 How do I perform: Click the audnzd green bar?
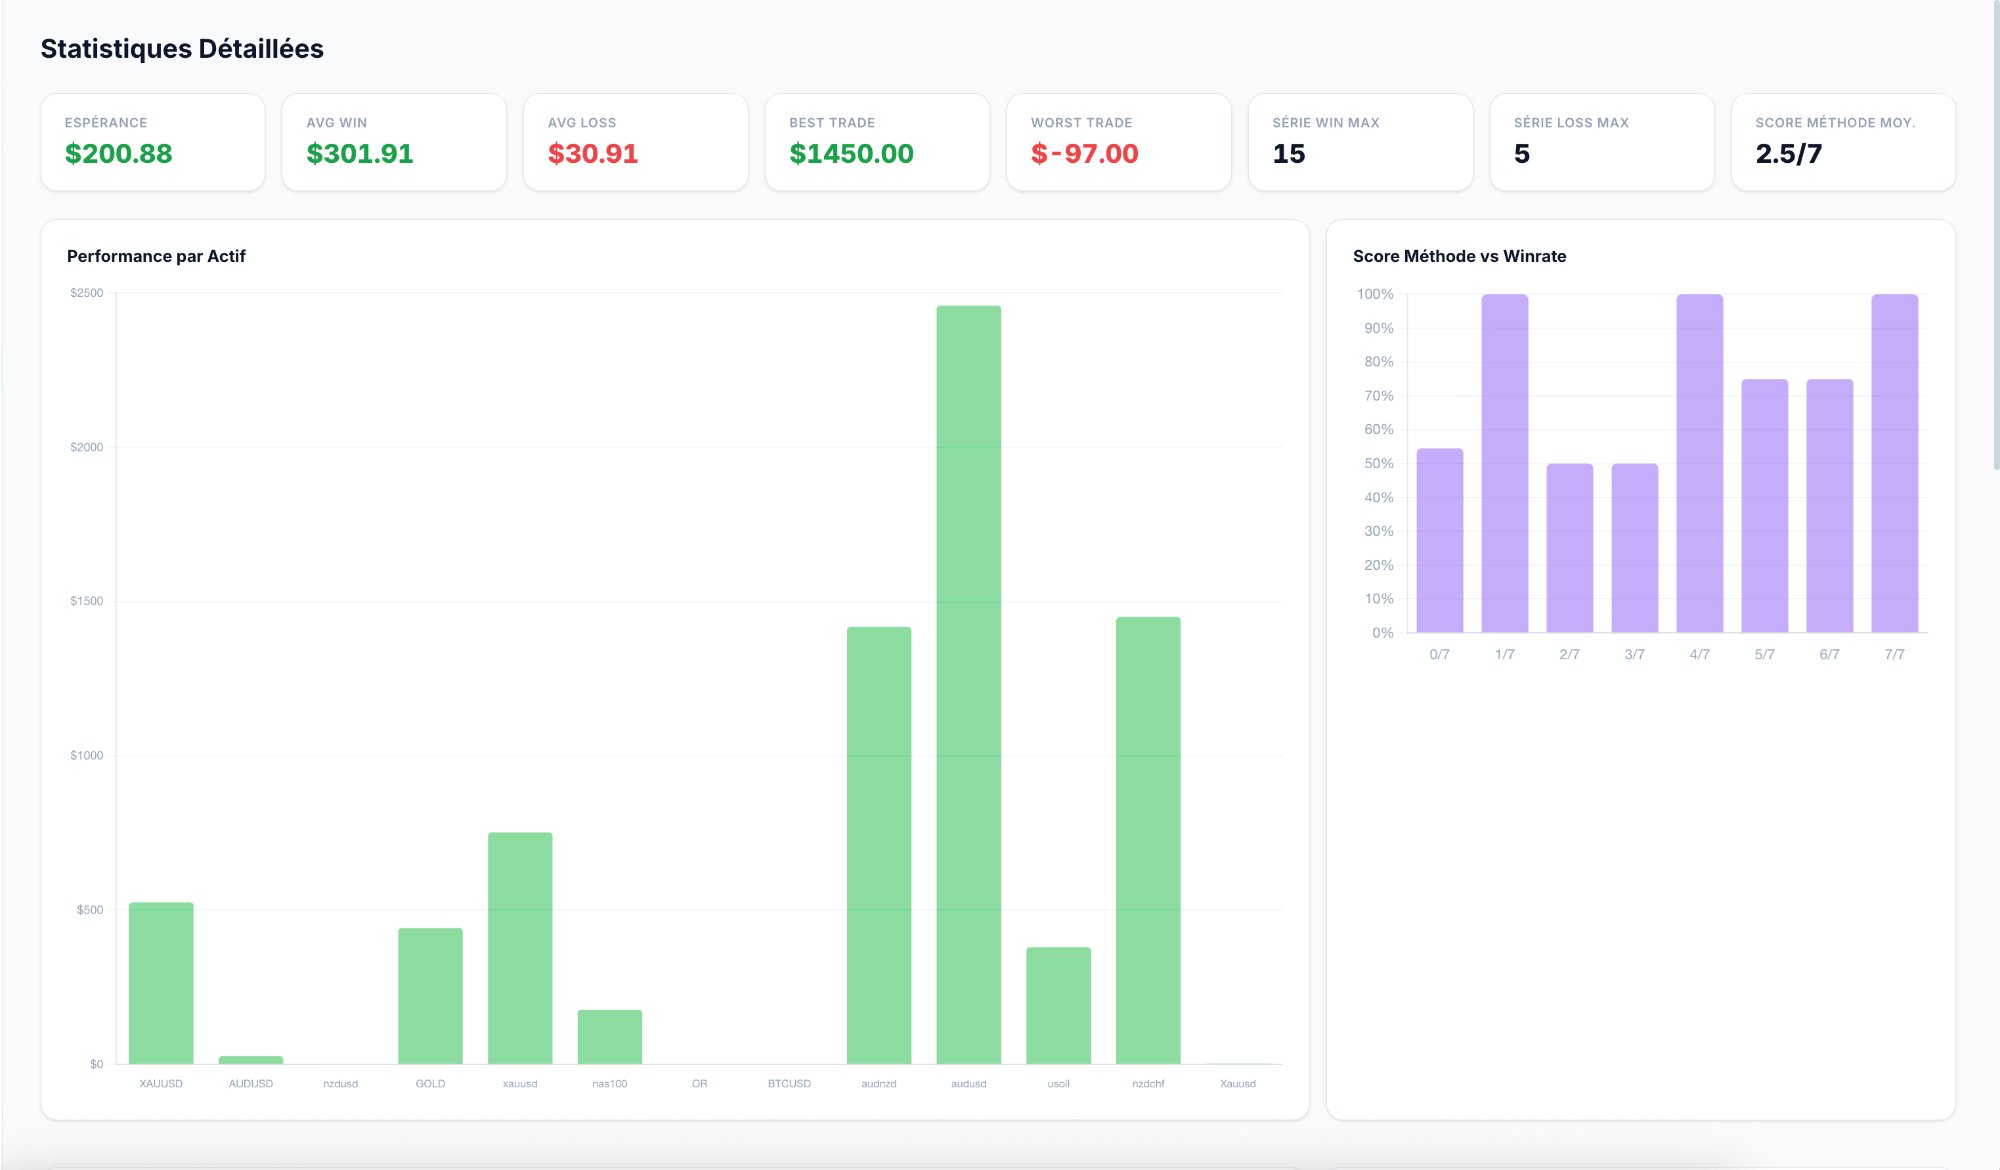tap(879, 845)
